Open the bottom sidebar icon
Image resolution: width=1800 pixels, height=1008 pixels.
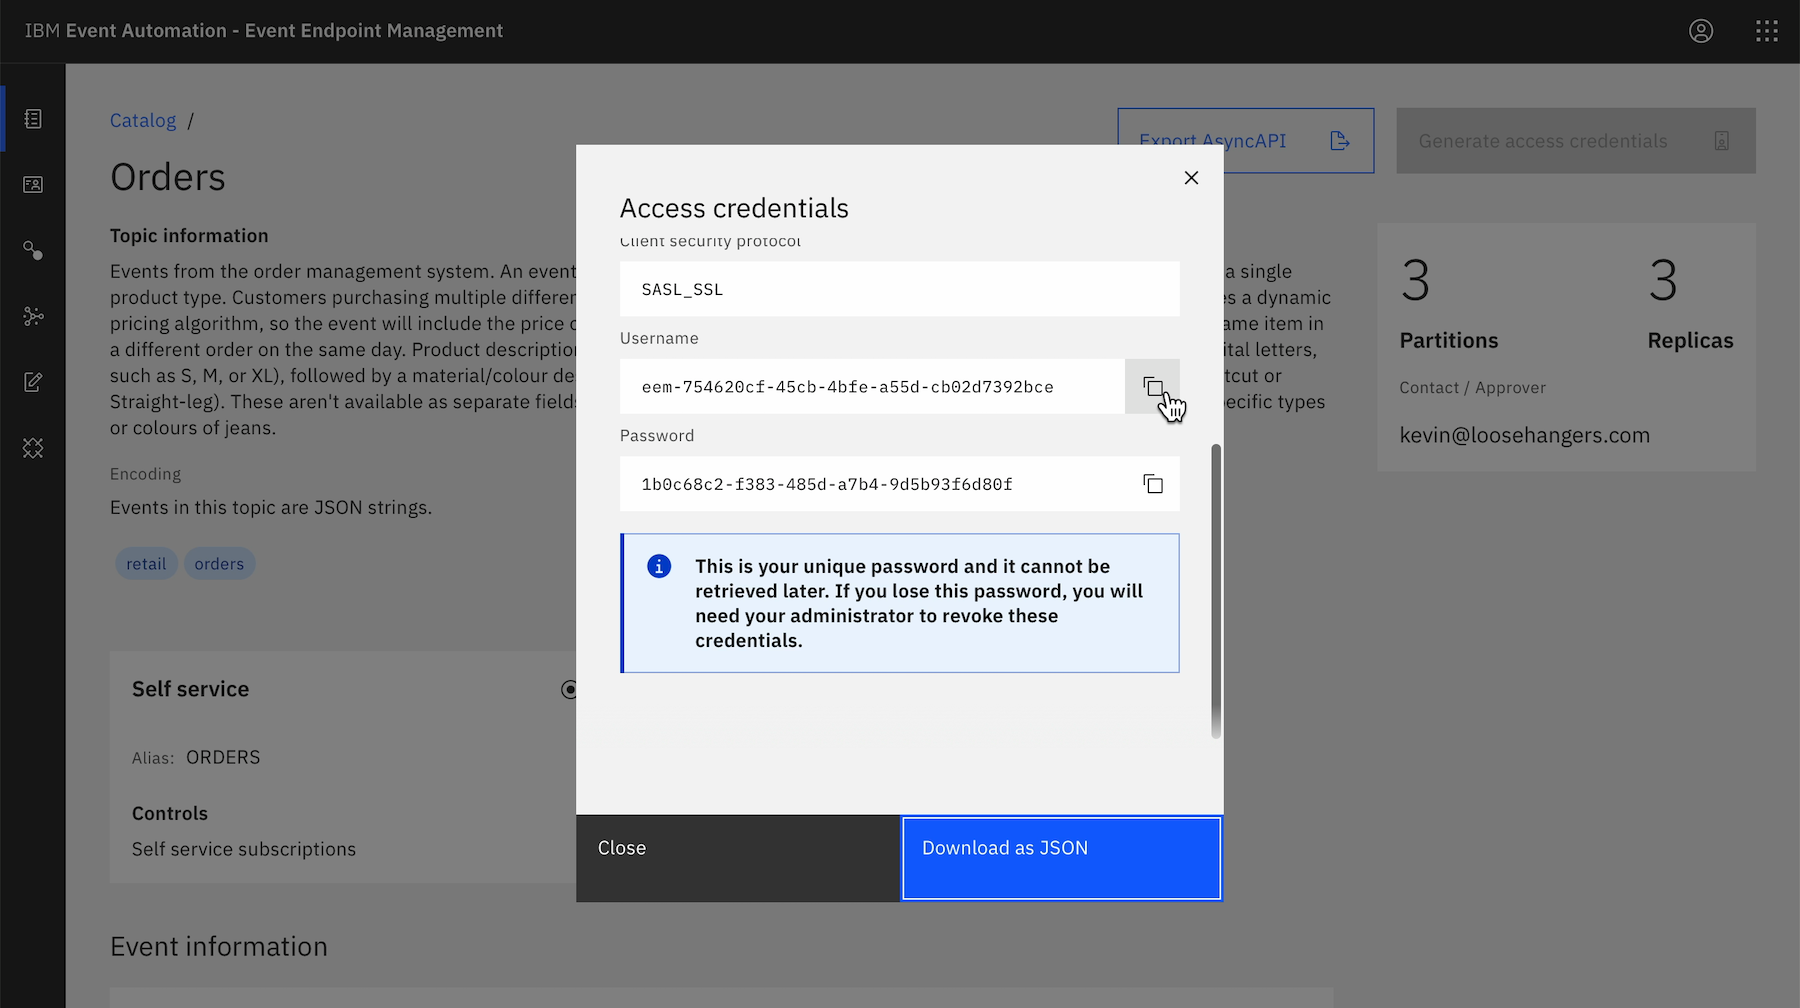coord(33,448)
